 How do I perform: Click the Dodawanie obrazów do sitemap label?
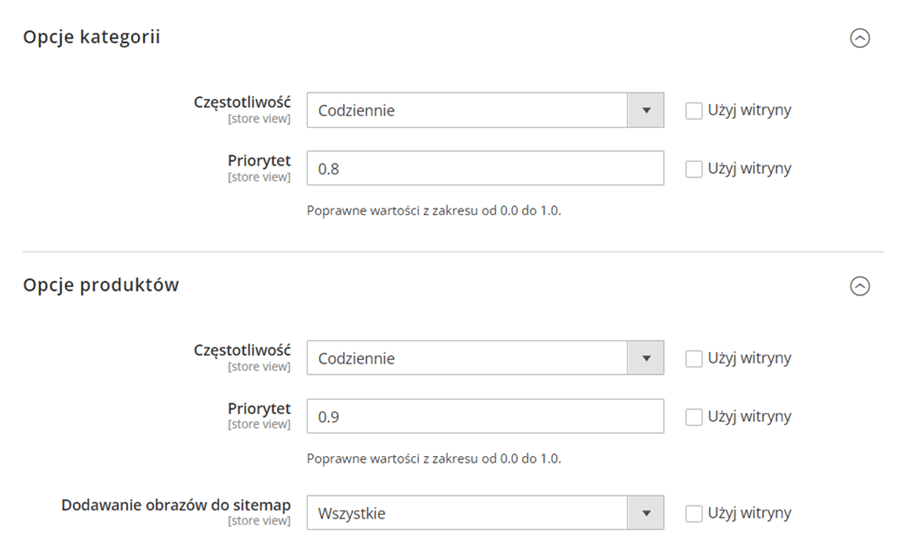pyautogui.click(x=176, y=505)
